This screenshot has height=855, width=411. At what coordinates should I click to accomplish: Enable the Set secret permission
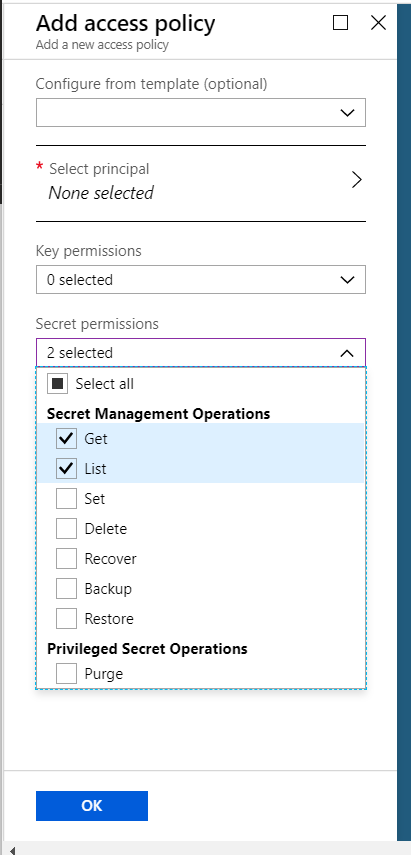point(67,498)
